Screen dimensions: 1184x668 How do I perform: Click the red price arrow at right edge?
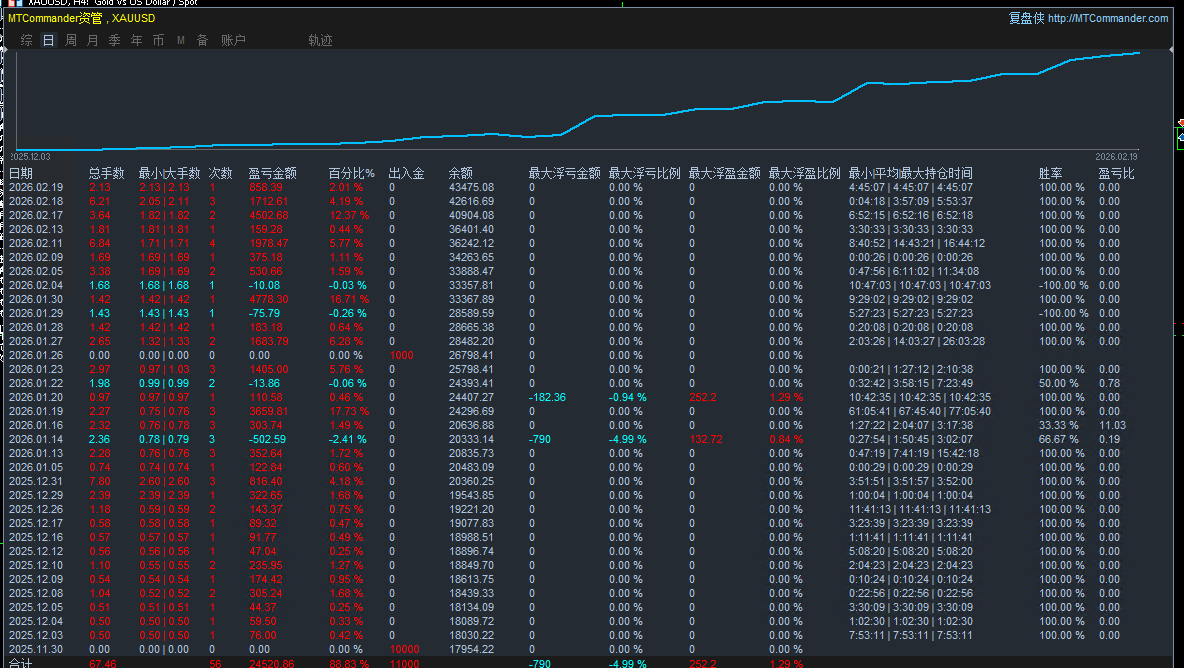[x=1180, y=122]
